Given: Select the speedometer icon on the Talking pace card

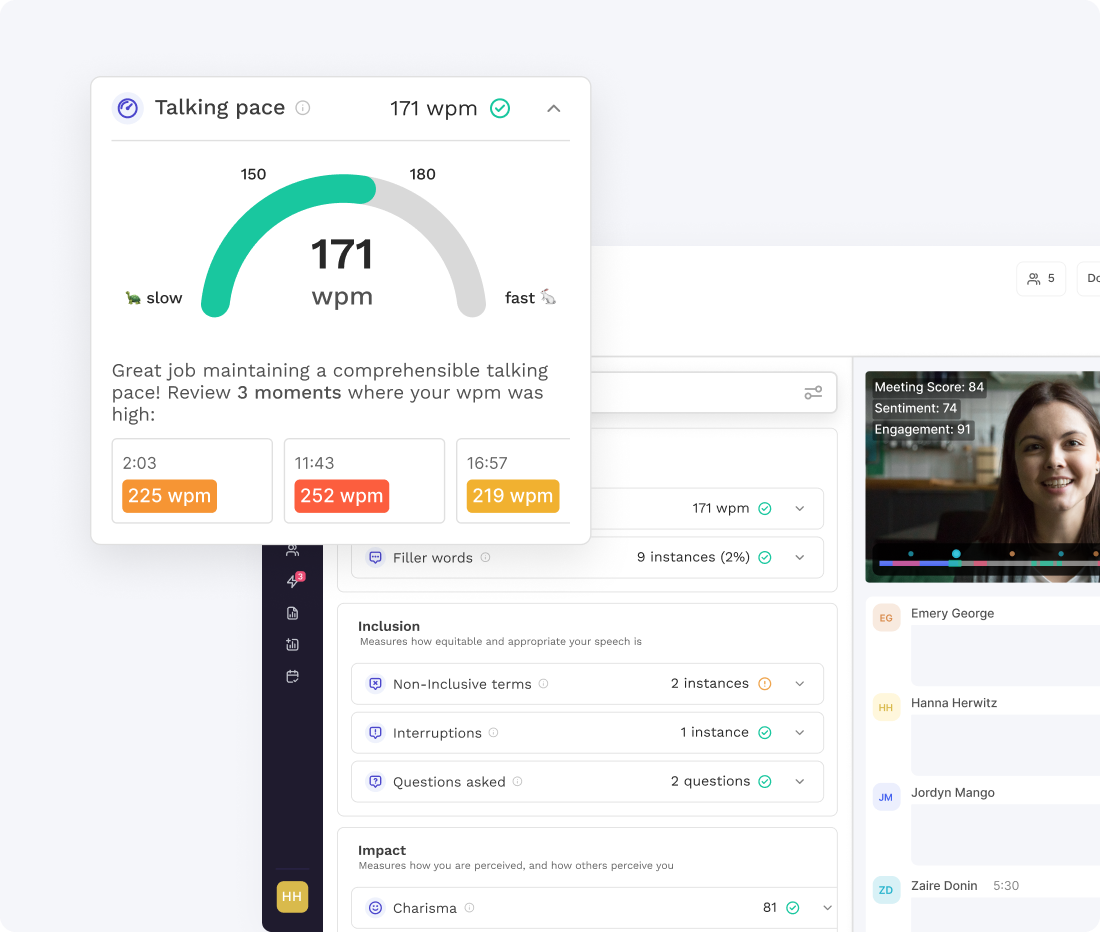Looking at the screenshot, I should pos(127,107).
